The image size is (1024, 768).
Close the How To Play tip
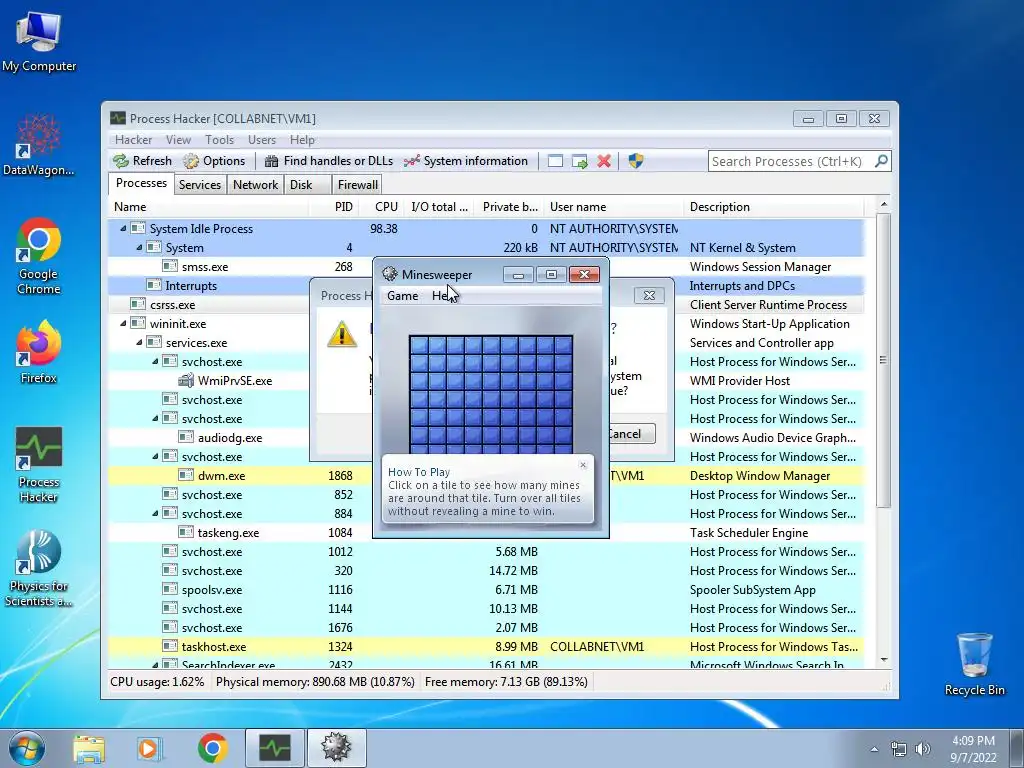583,465
